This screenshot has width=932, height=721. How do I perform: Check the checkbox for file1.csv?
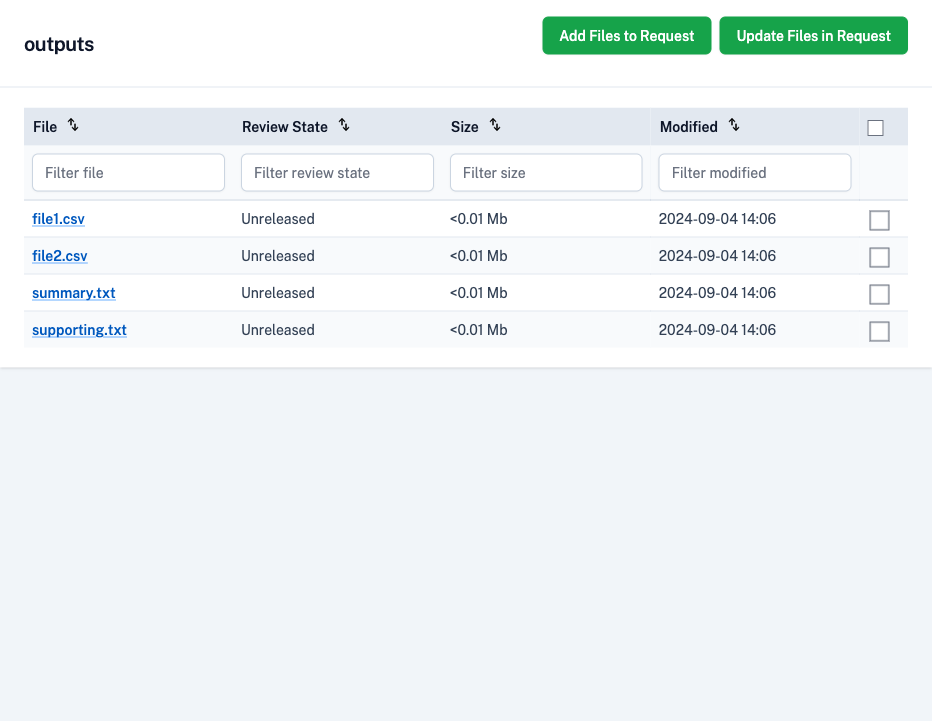pyautogui.click(x=879, y=220)
